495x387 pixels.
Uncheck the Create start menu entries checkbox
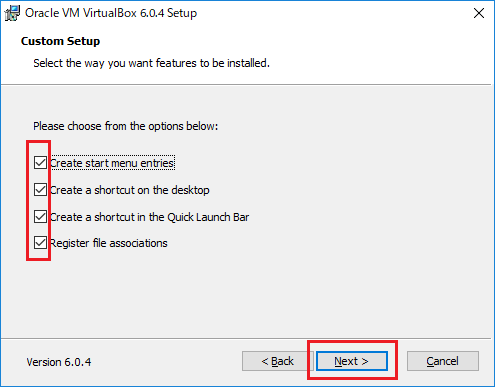point(40,163)
